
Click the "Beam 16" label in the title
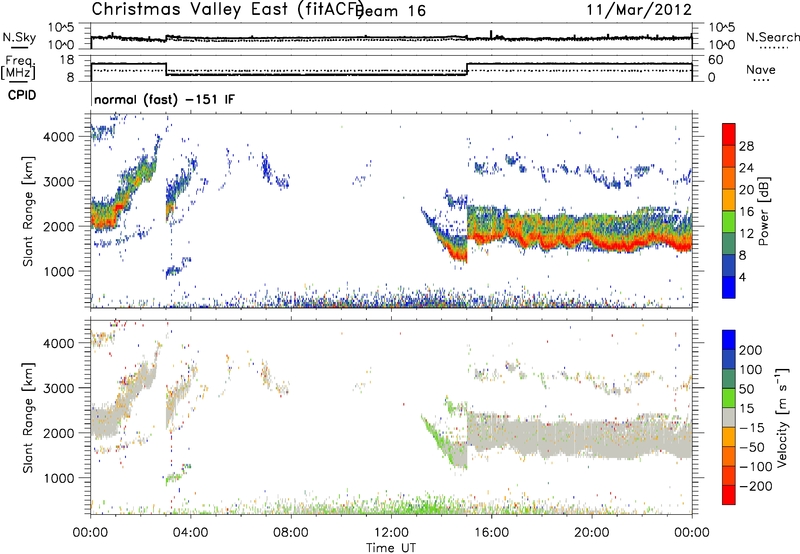392,11
